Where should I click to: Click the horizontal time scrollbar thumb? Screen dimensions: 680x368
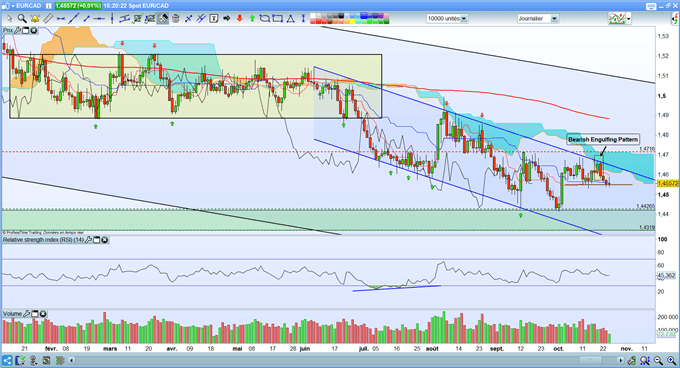point(591,360)
